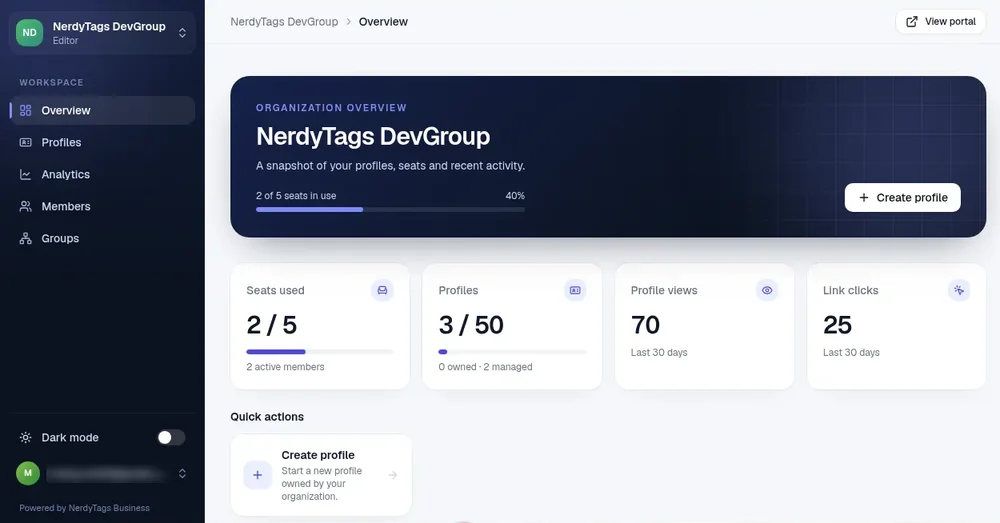The image size is (1000, 523).
Task: Click '0 owned · 2 managed' text
Action: pyautogui.click(x=485, y=367)
